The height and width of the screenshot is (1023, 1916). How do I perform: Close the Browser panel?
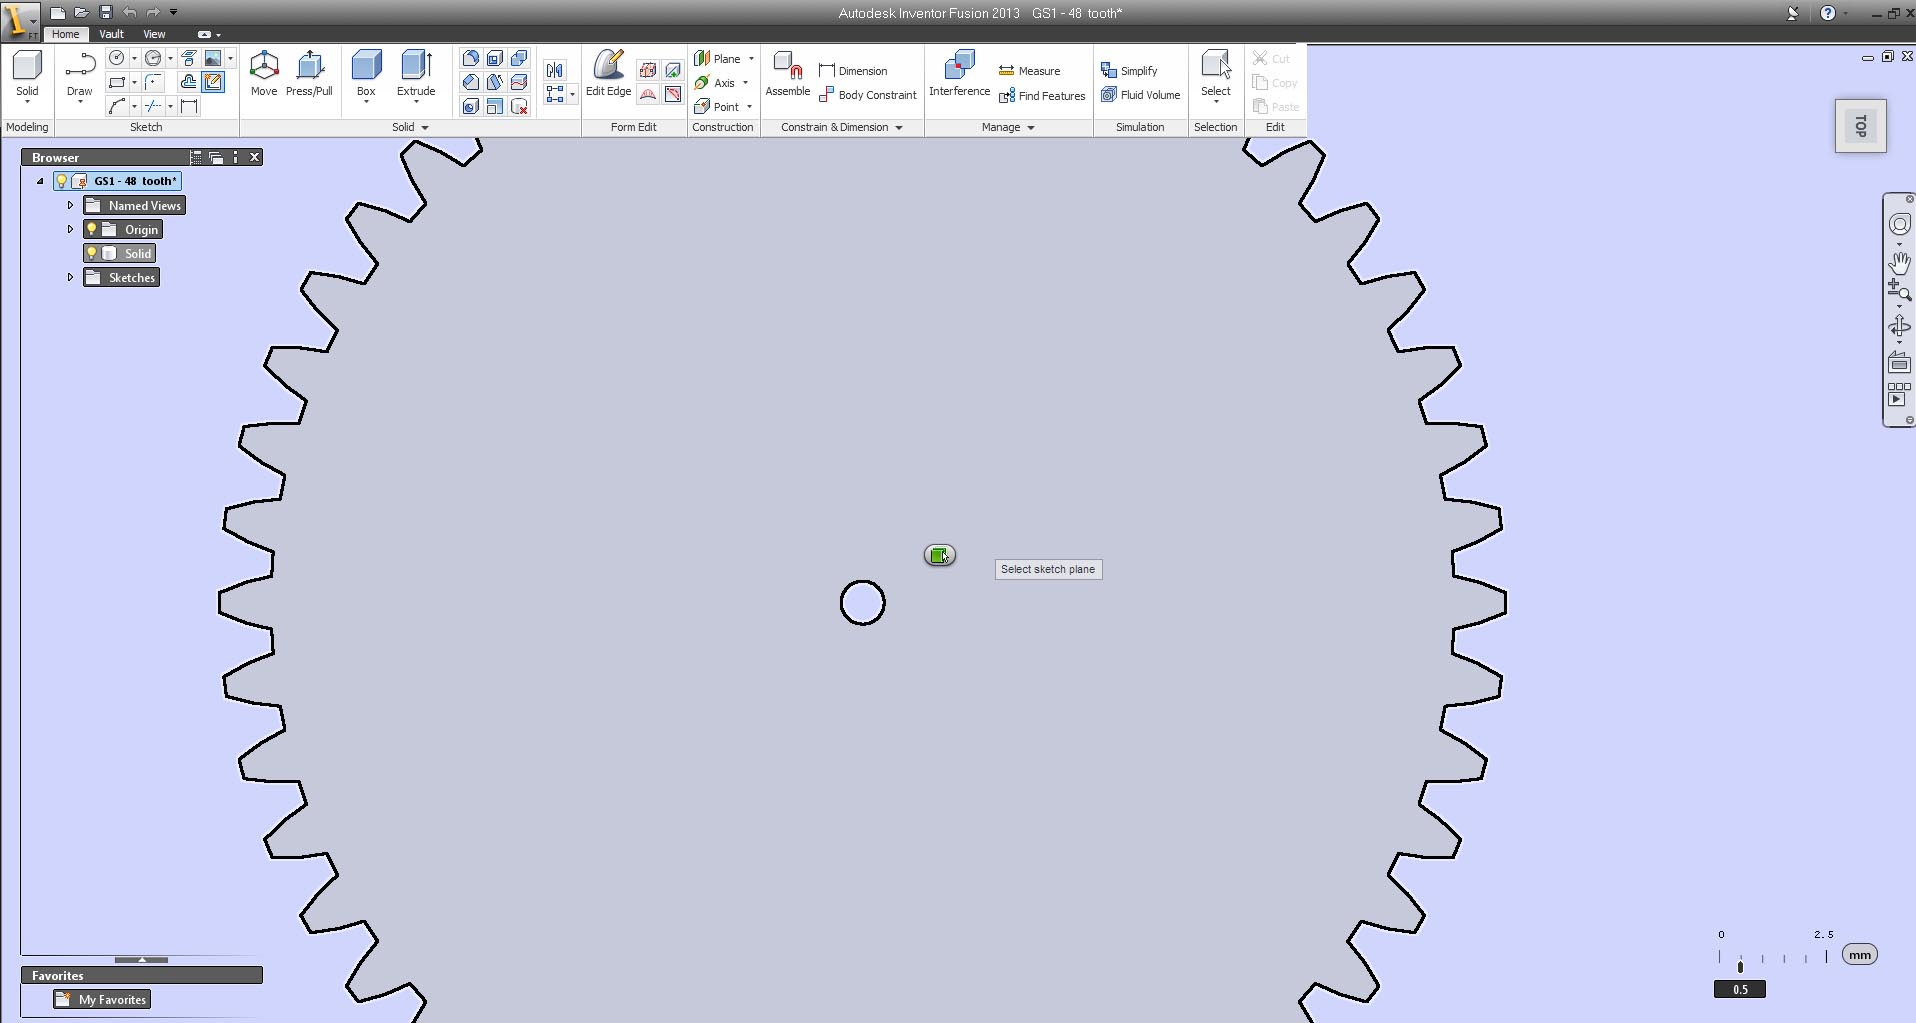[255, 157]
